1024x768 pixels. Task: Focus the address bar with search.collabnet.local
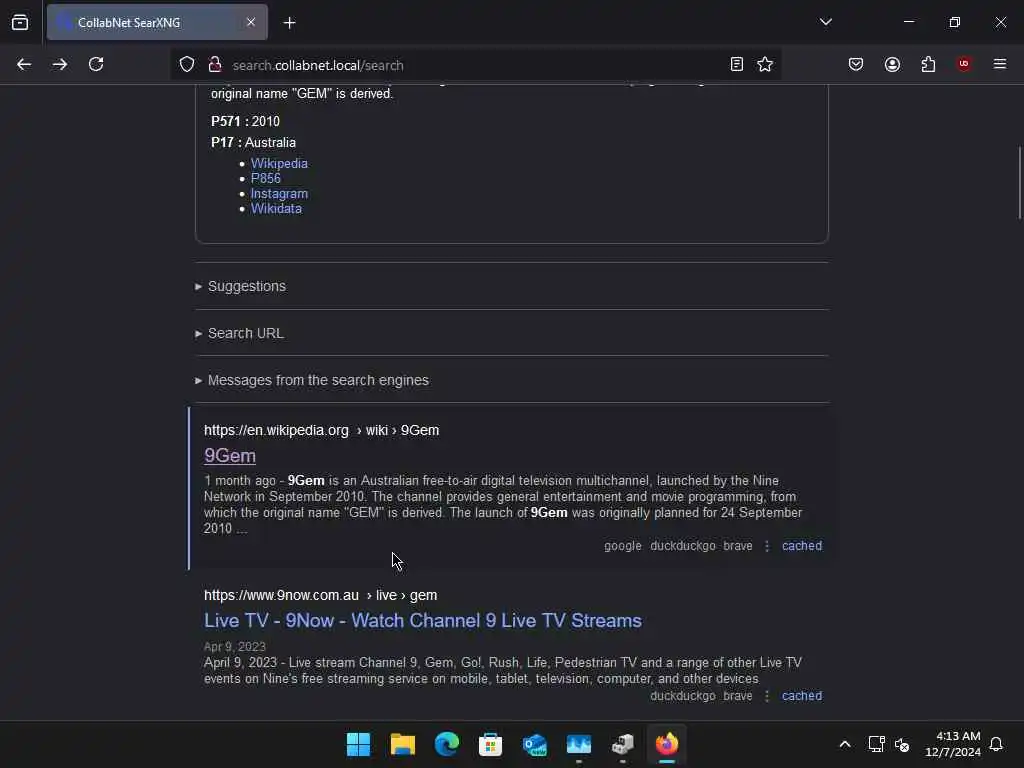click(475, 65)
